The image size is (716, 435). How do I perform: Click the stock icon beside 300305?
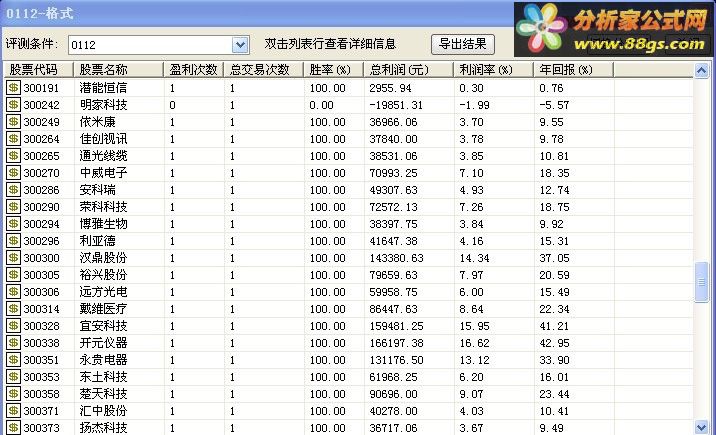(13, 275)
